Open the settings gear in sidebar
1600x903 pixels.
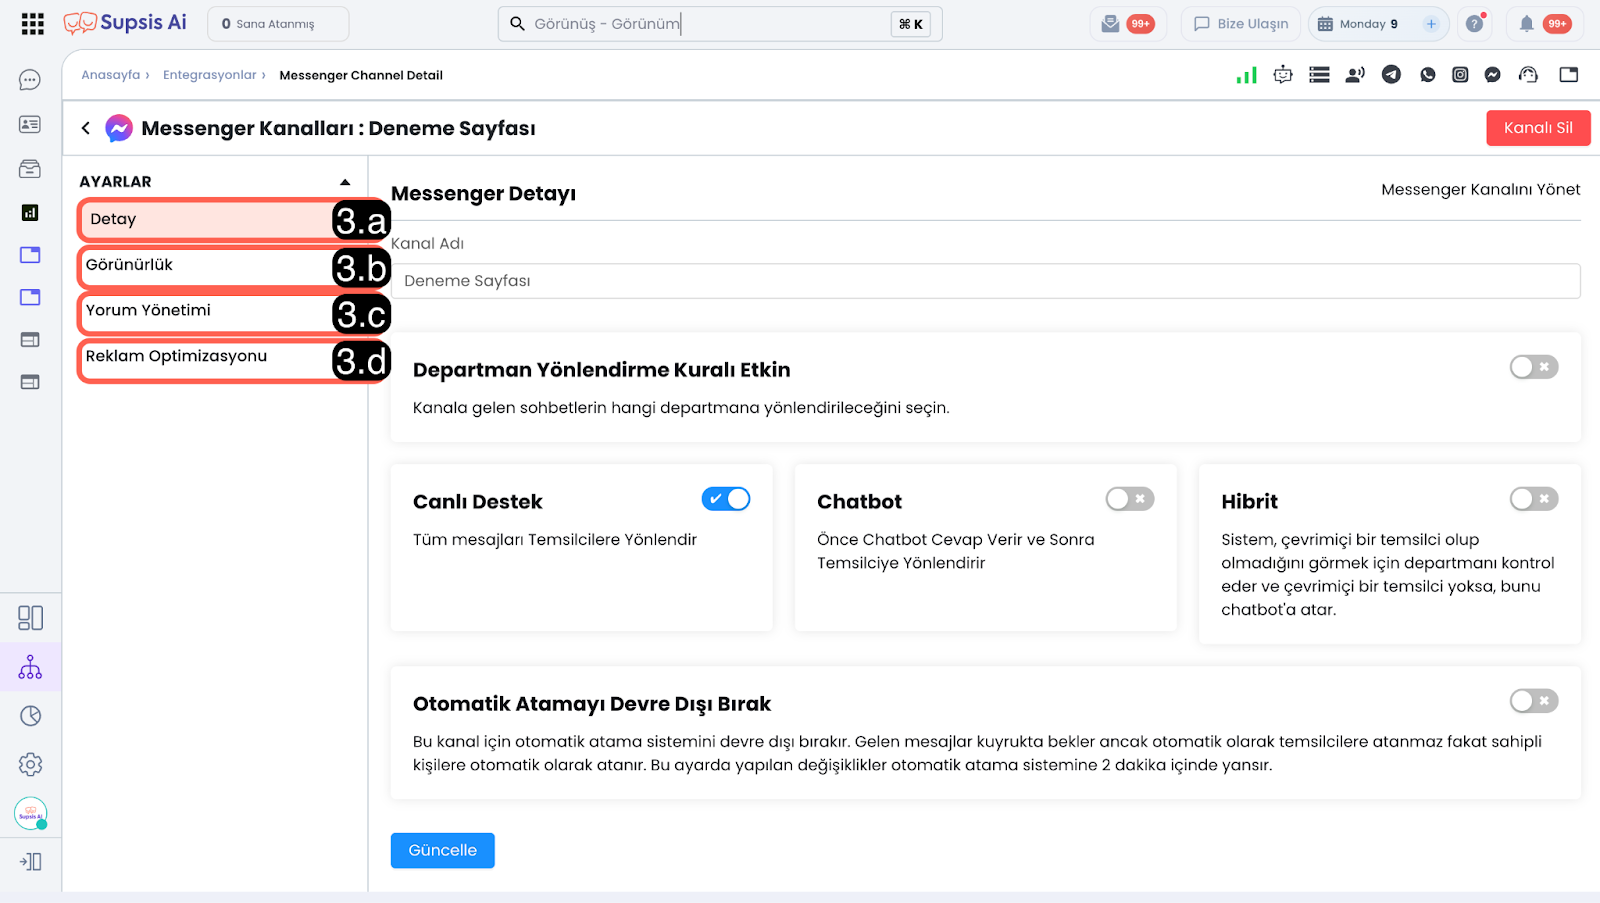(x=30, y=764)
